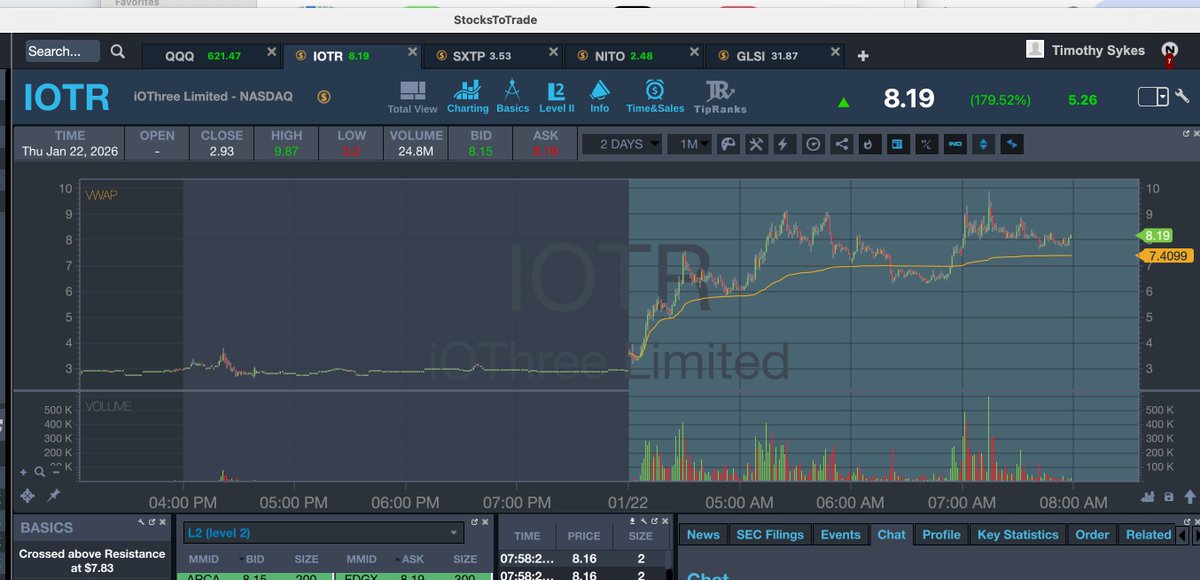Screen dimensions: 1200x580
Task: Open the drawing tools palette icon
Action: tap(728, 144)
